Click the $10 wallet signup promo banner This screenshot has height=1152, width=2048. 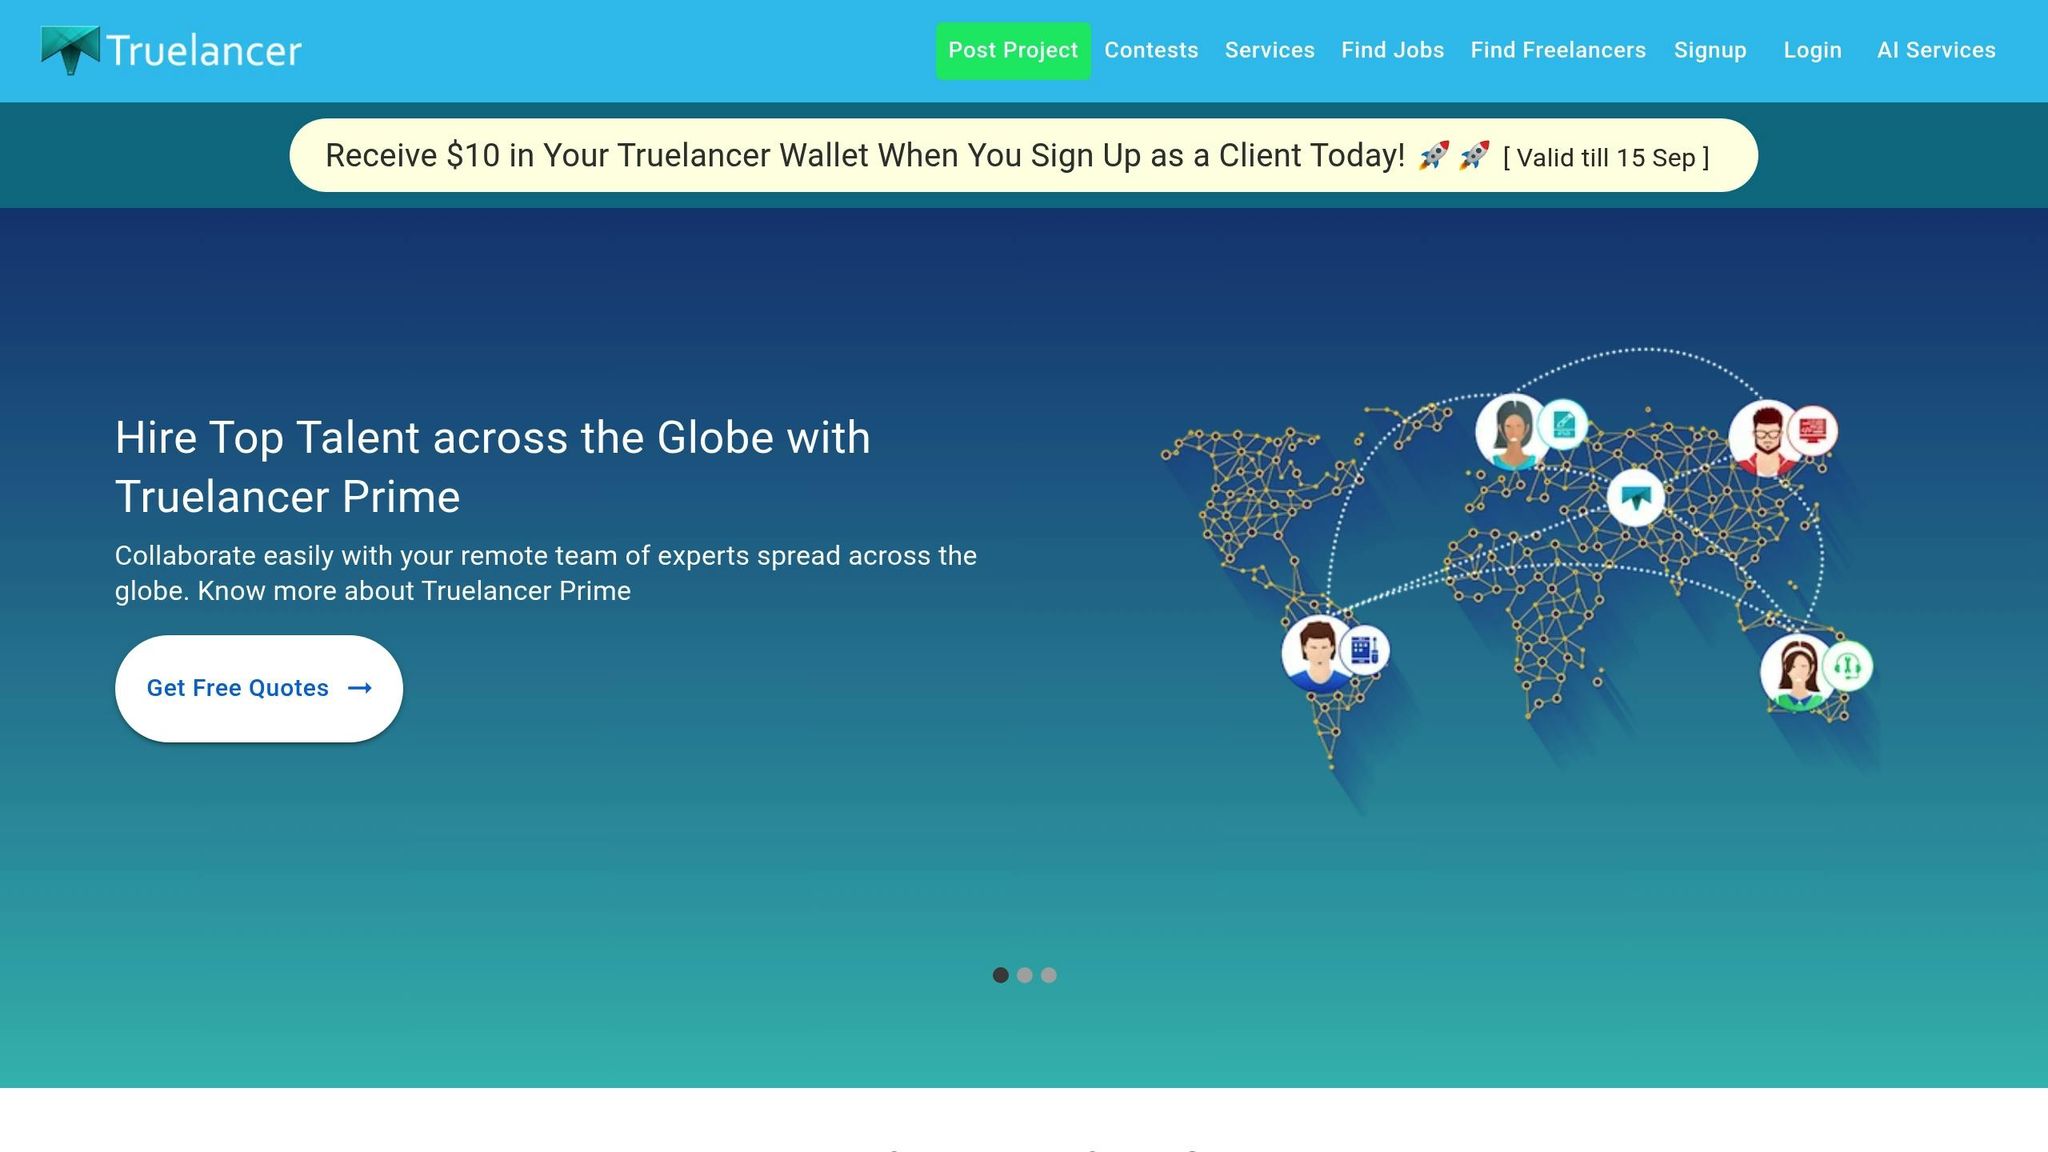coord(1023,156)
